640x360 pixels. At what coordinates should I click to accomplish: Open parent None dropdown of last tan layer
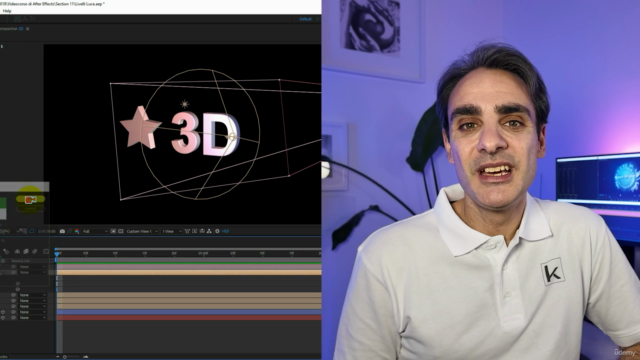(32, 306)
